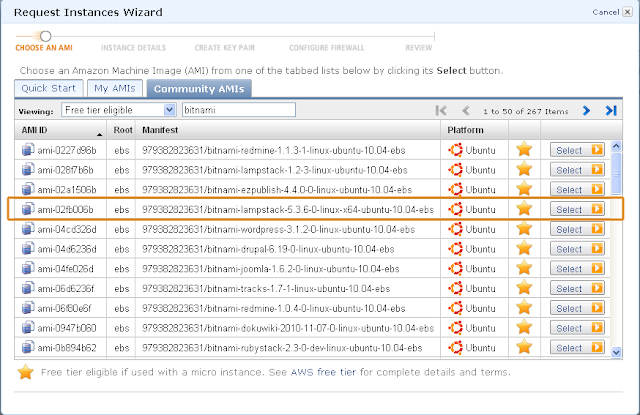
Task: Select the wordpress-3.1.2 AMI
Action: tap(577, 229)
